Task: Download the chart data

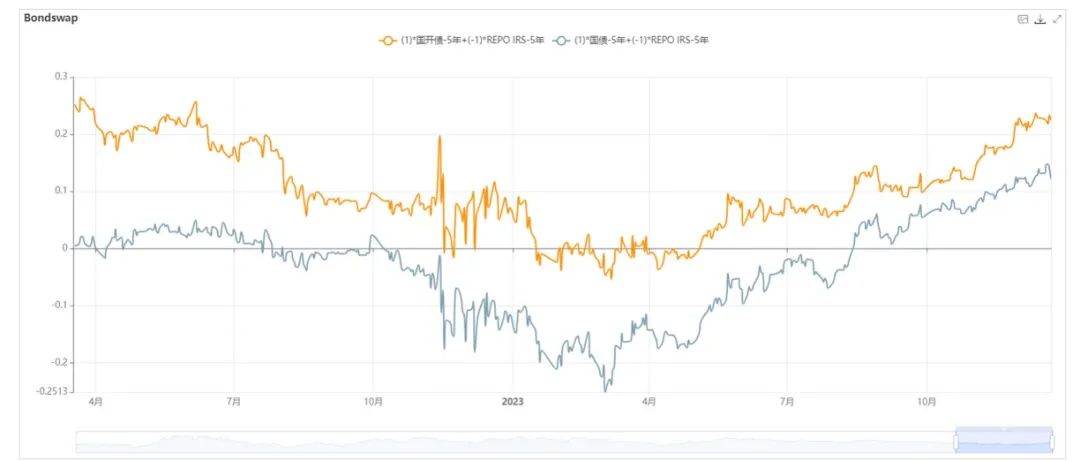Action: pos(1041,19)
